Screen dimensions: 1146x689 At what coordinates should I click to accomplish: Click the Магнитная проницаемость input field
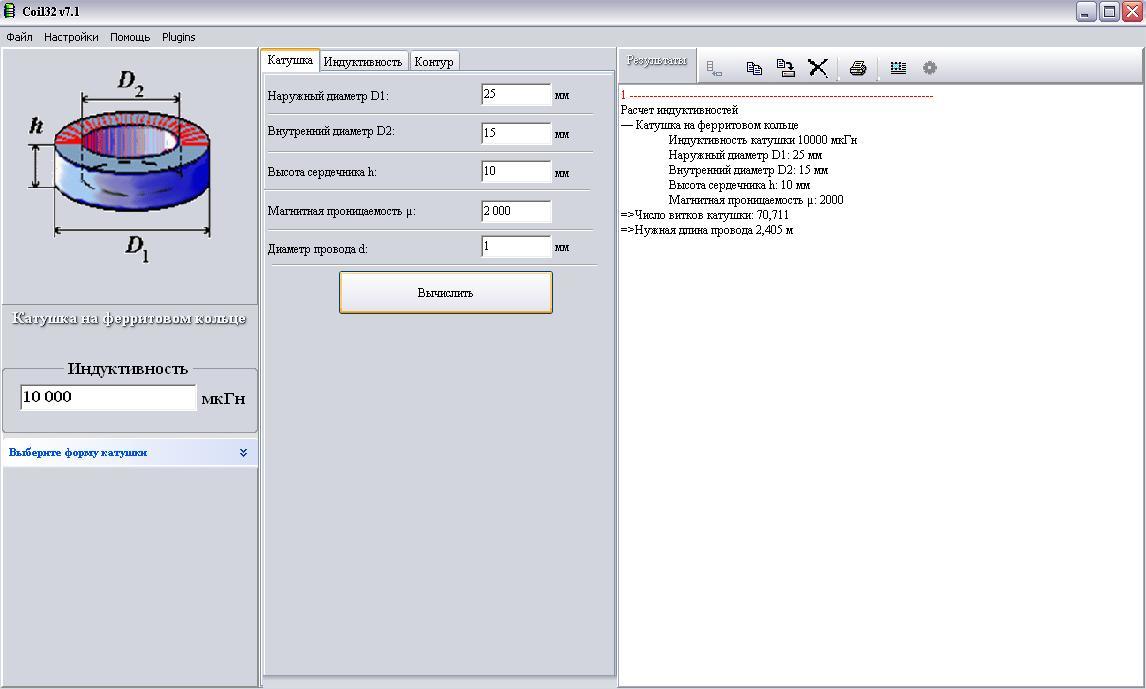(x=516, y=211)
